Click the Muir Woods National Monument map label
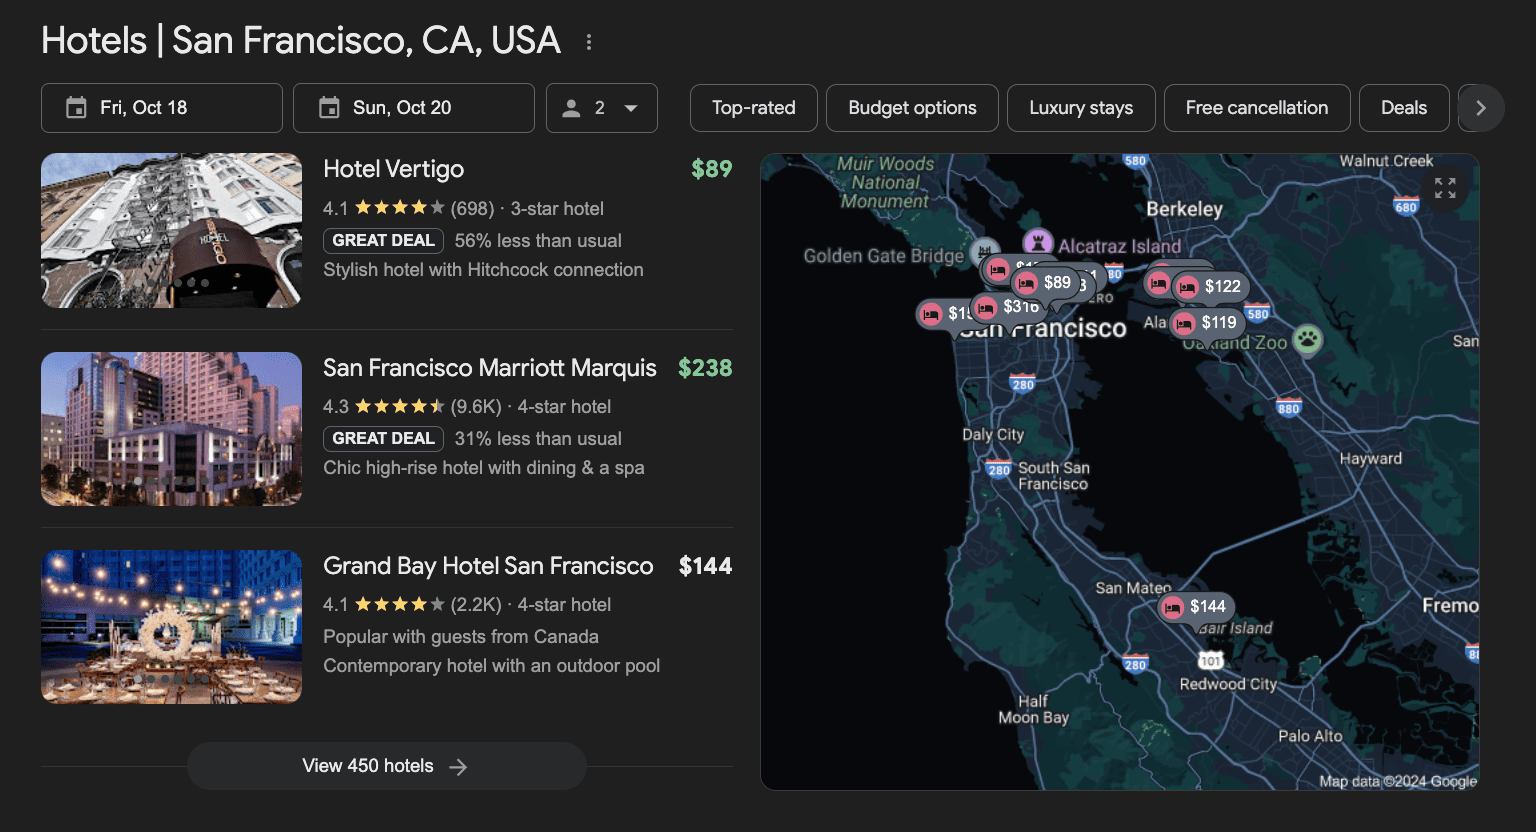 point(886,182)
